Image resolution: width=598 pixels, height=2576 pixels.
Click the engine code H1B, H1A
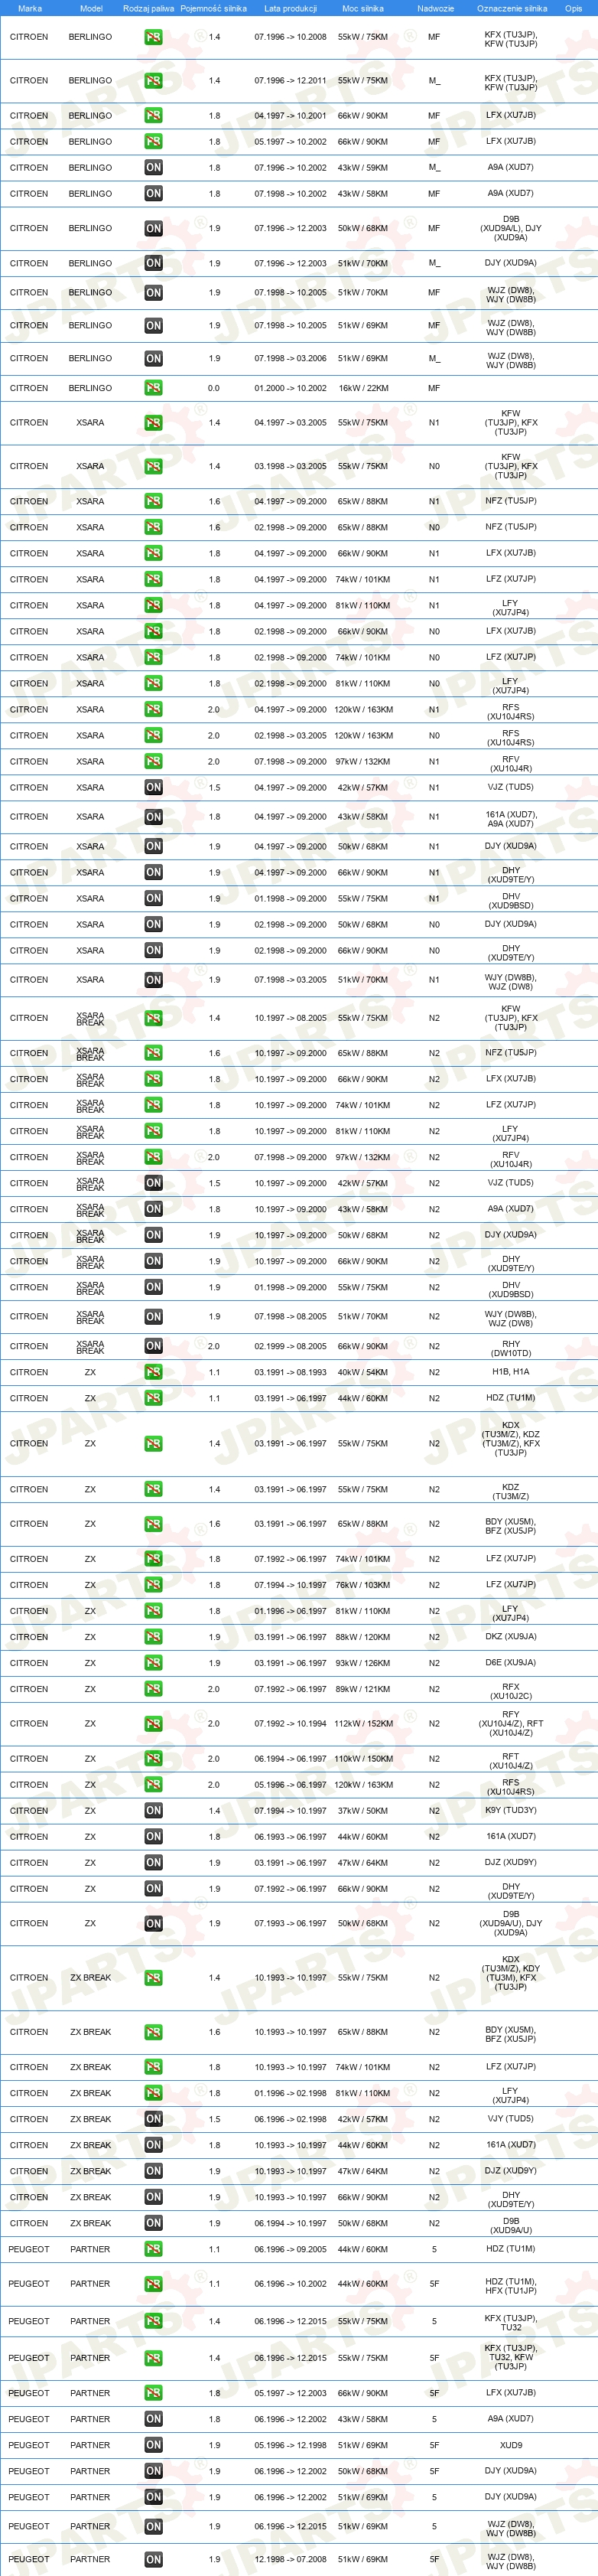pos(511,1371)
